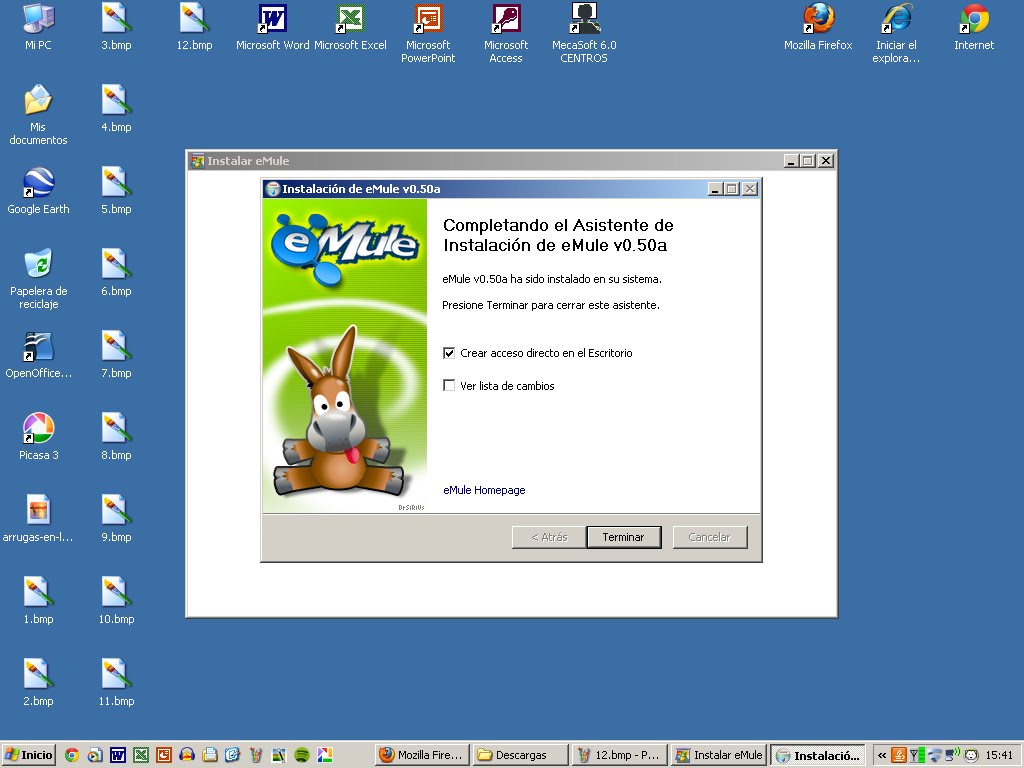Switch to Instalar eMule taskbar button

(x=718, y=755)
